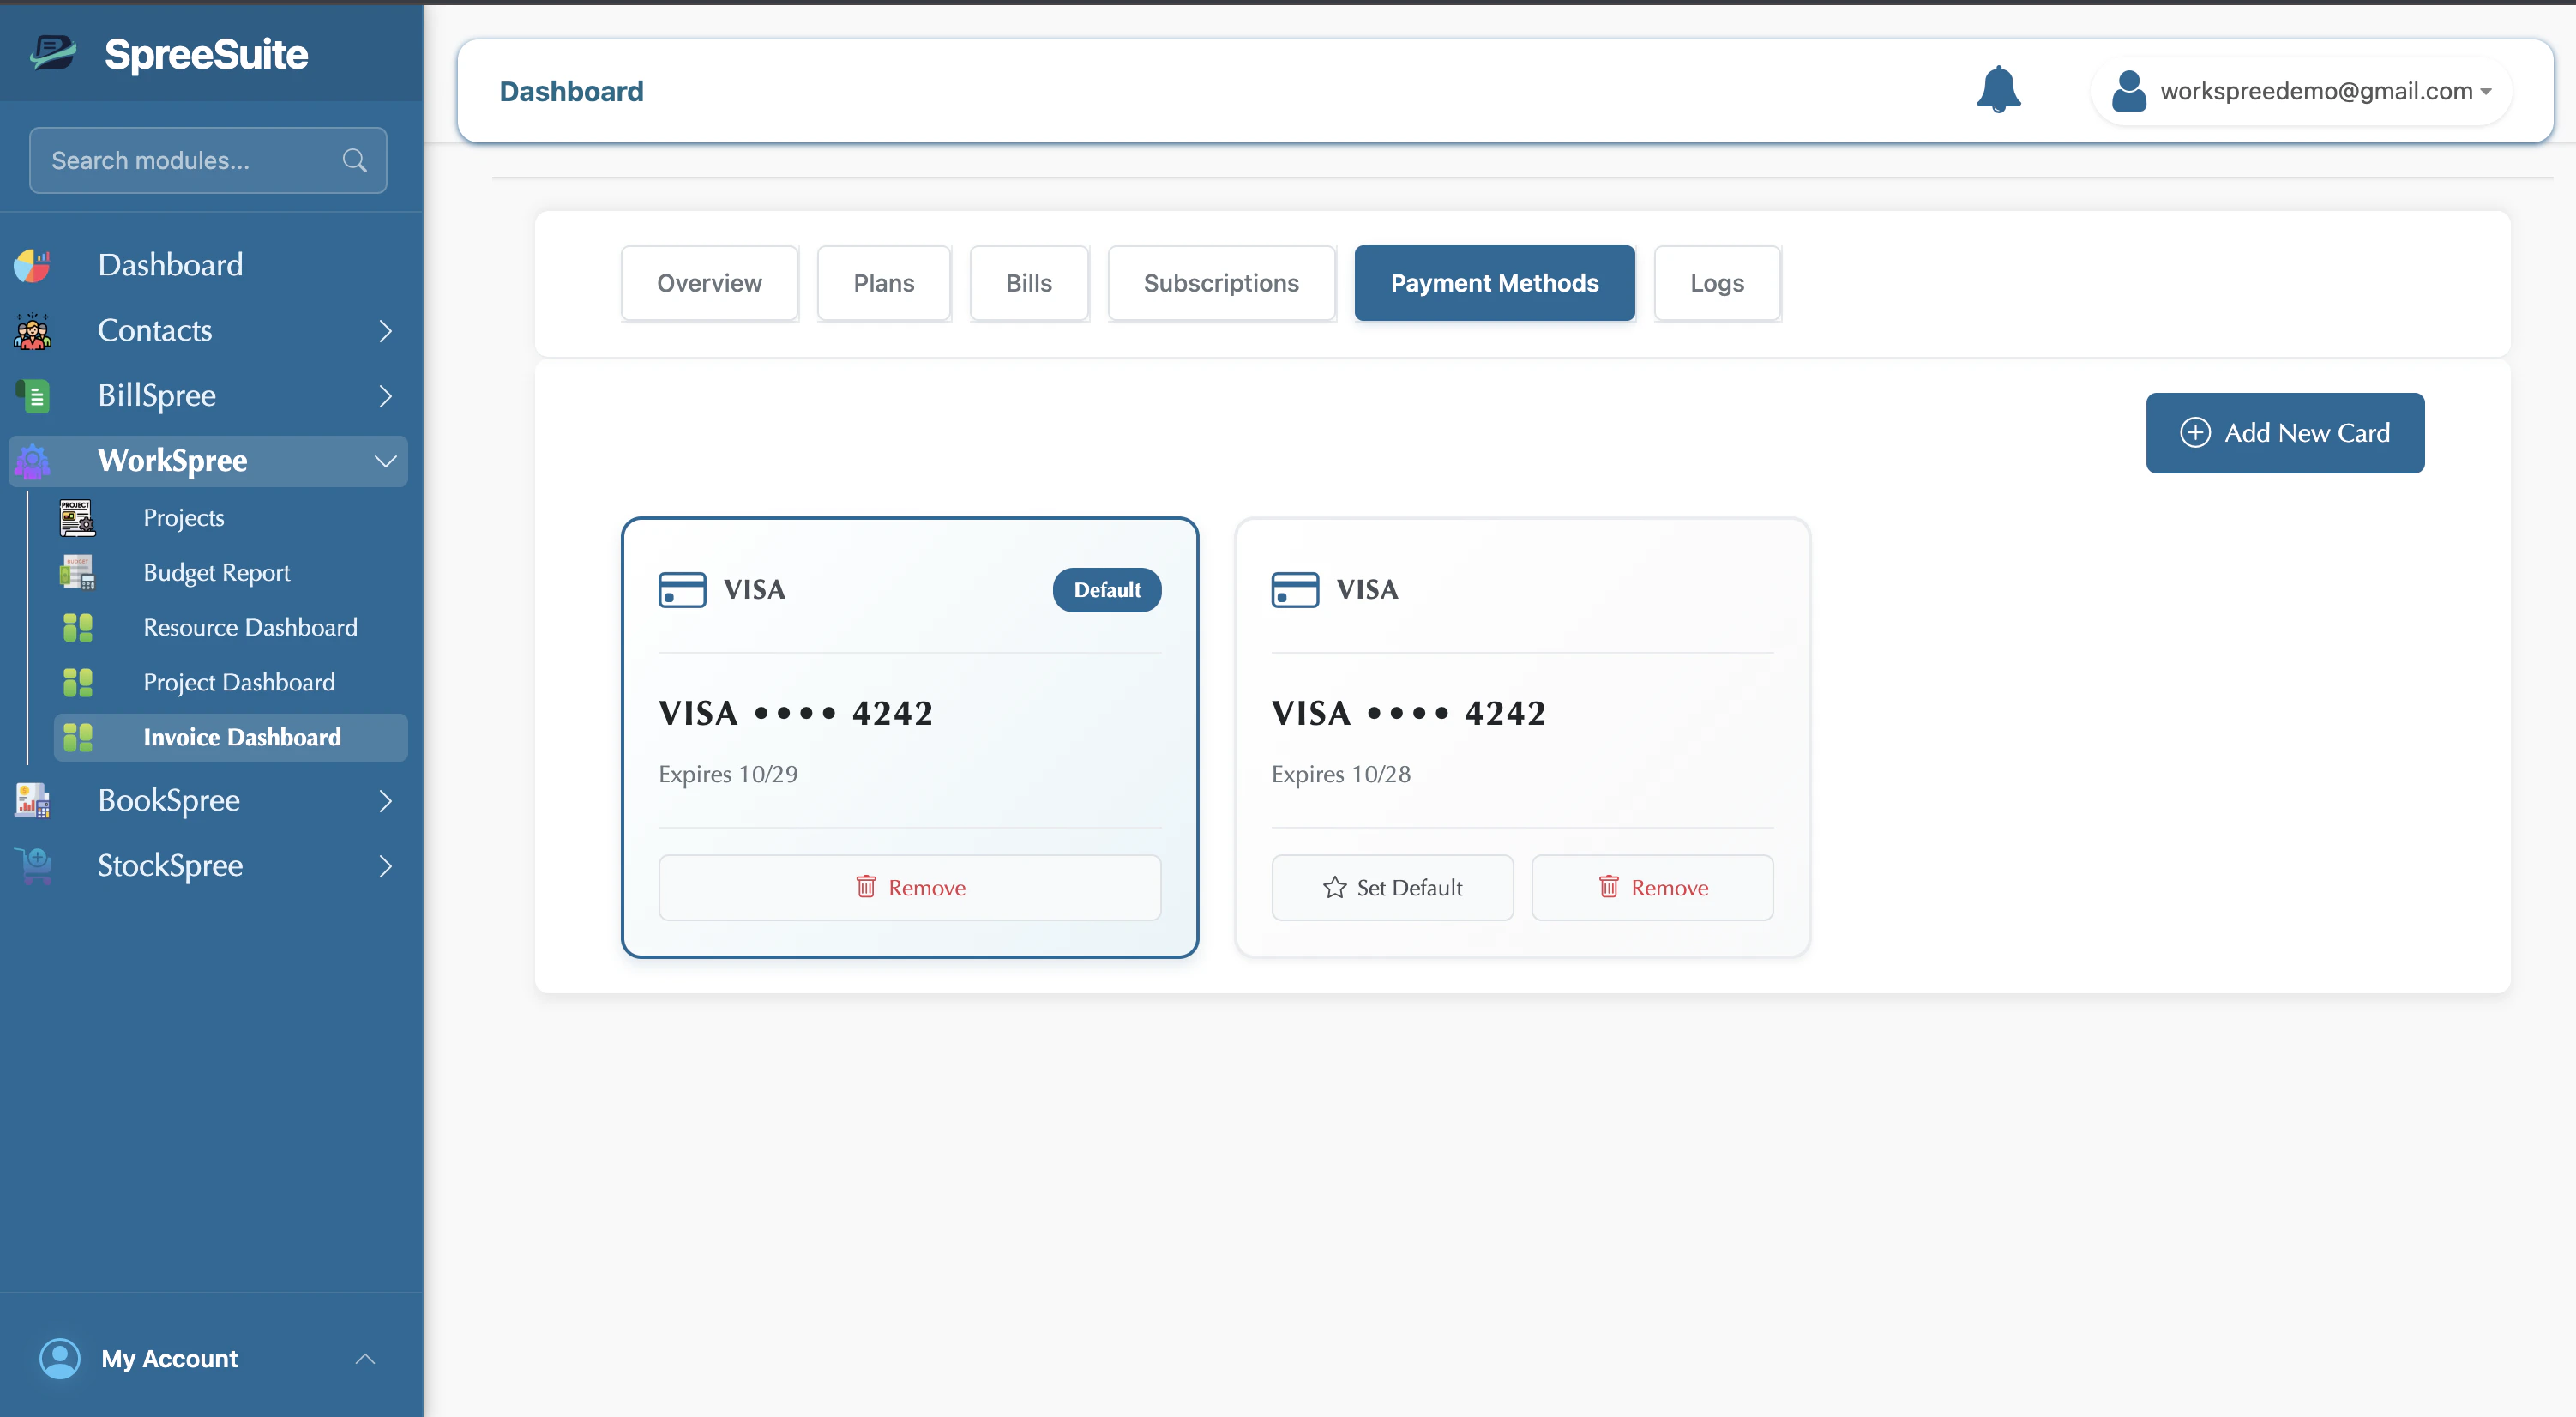
Task: Select the Payment Methods tab
Action: point(1495,283)
